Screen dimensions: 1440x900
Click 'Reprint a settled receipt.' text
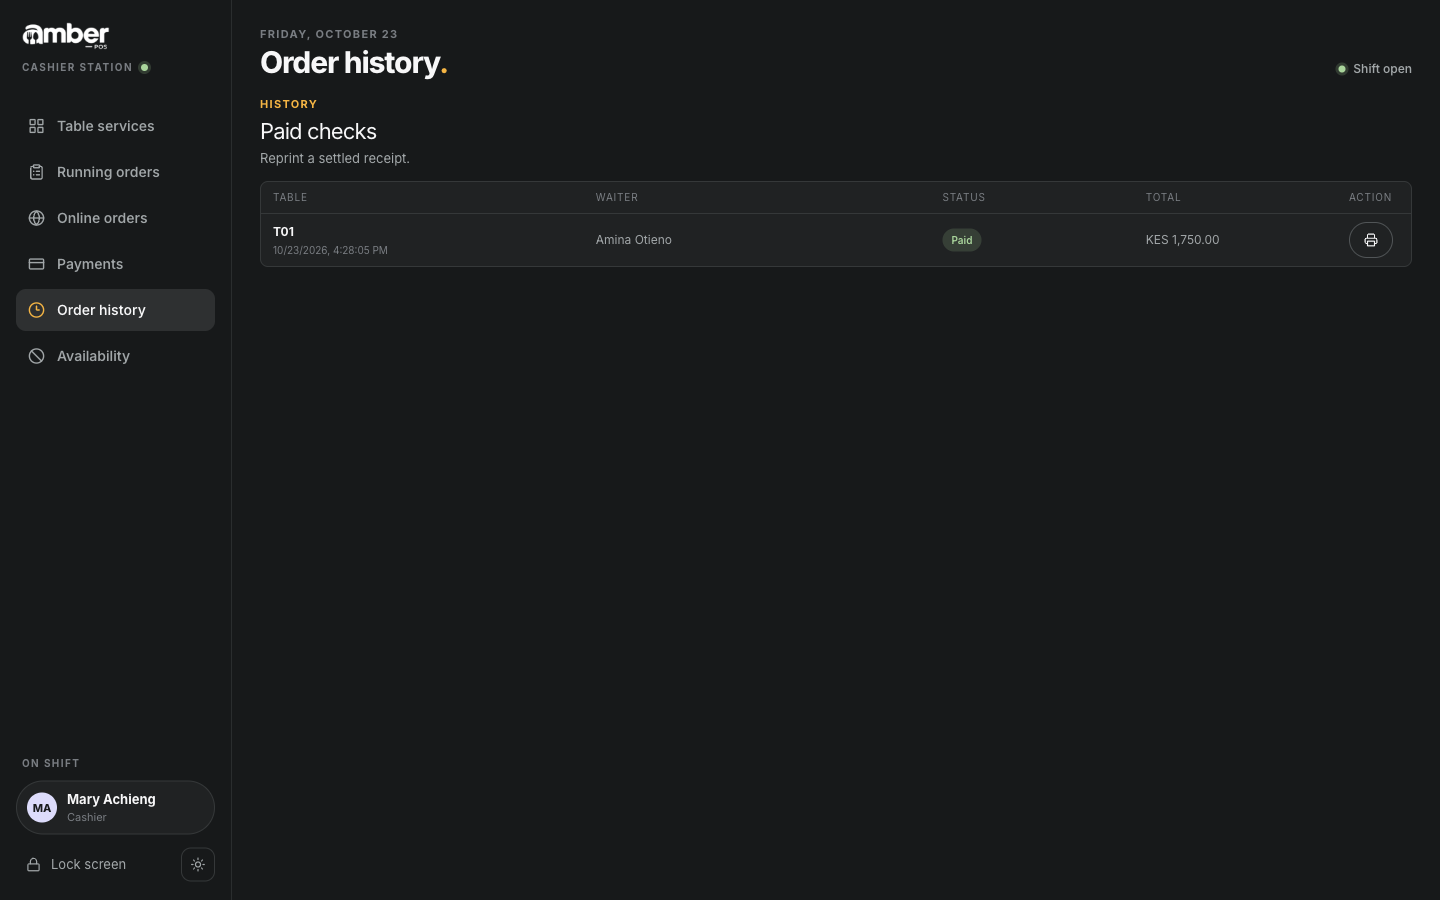tap(335, 158)
